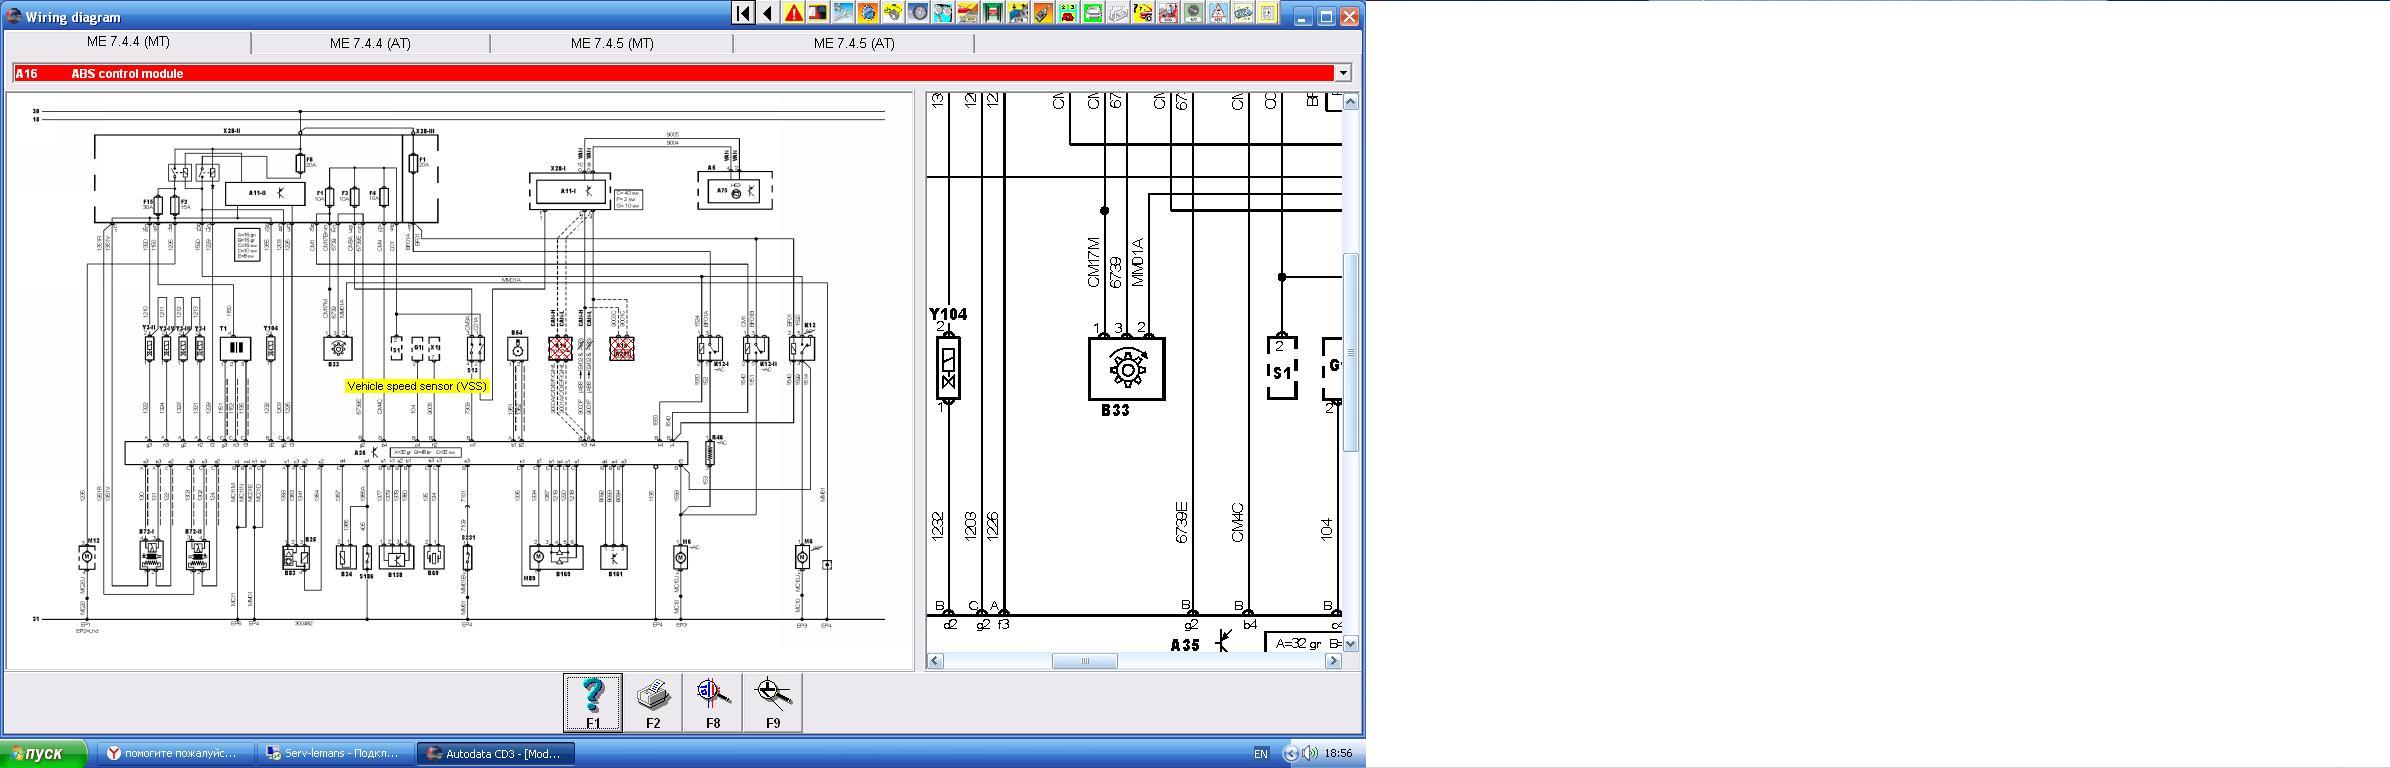
Task: Click the green car toolbar icon
Action: pyautogui.click(x=1093, y=13)
